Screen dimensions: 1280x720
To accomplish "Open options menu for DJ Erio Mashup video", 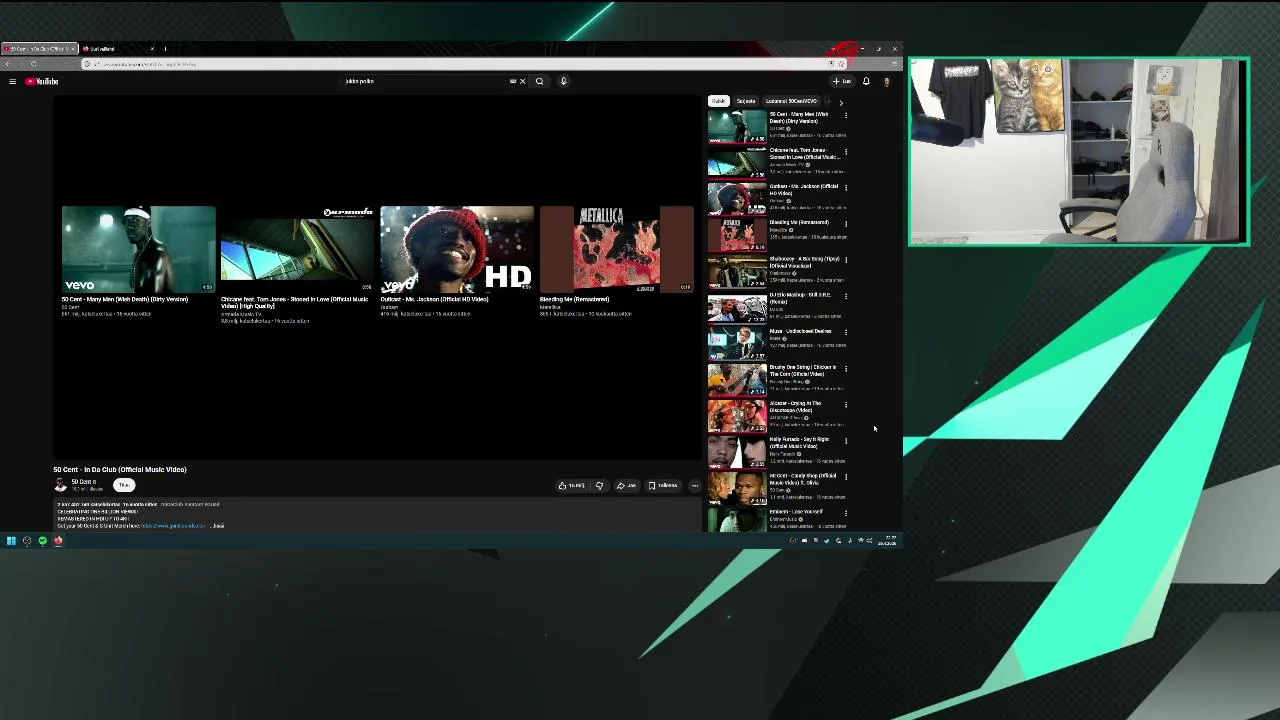I will click(846, 296).
